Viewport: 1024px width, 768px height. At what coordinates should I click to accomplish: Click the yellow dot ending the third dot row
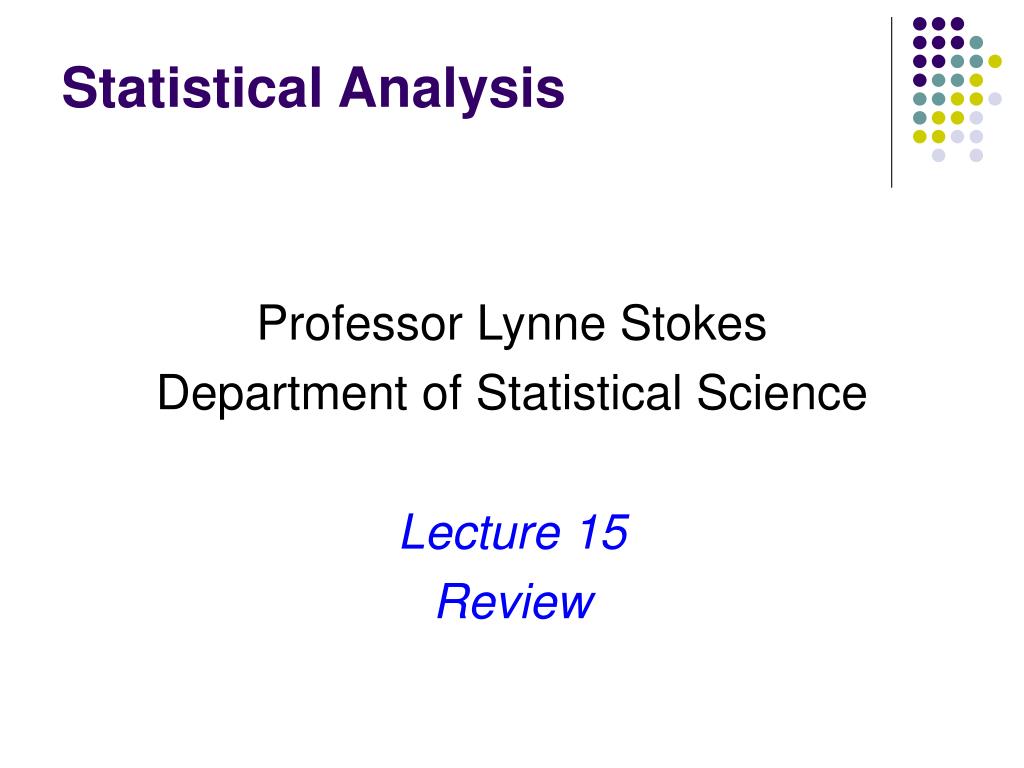[995, 61]
